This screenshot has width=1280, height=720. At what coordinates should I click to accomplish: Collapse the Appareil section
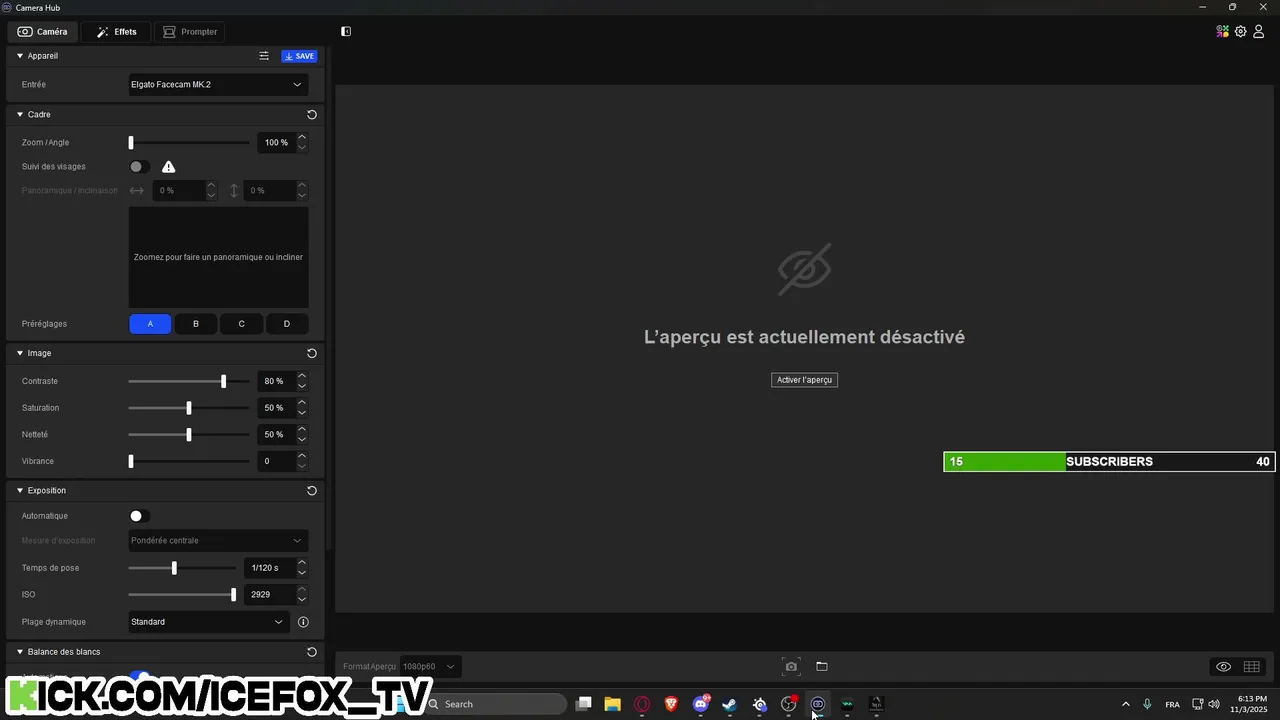coord(20,56)
